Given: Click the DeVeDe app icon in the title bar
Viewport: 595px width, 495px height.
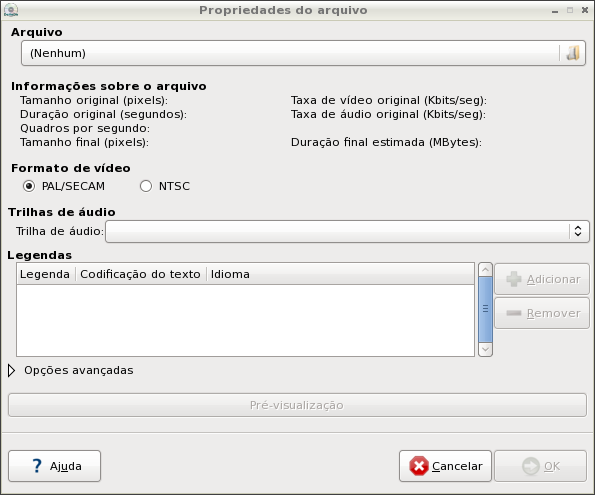Looking at the screenshot, I should pos(11,10).
